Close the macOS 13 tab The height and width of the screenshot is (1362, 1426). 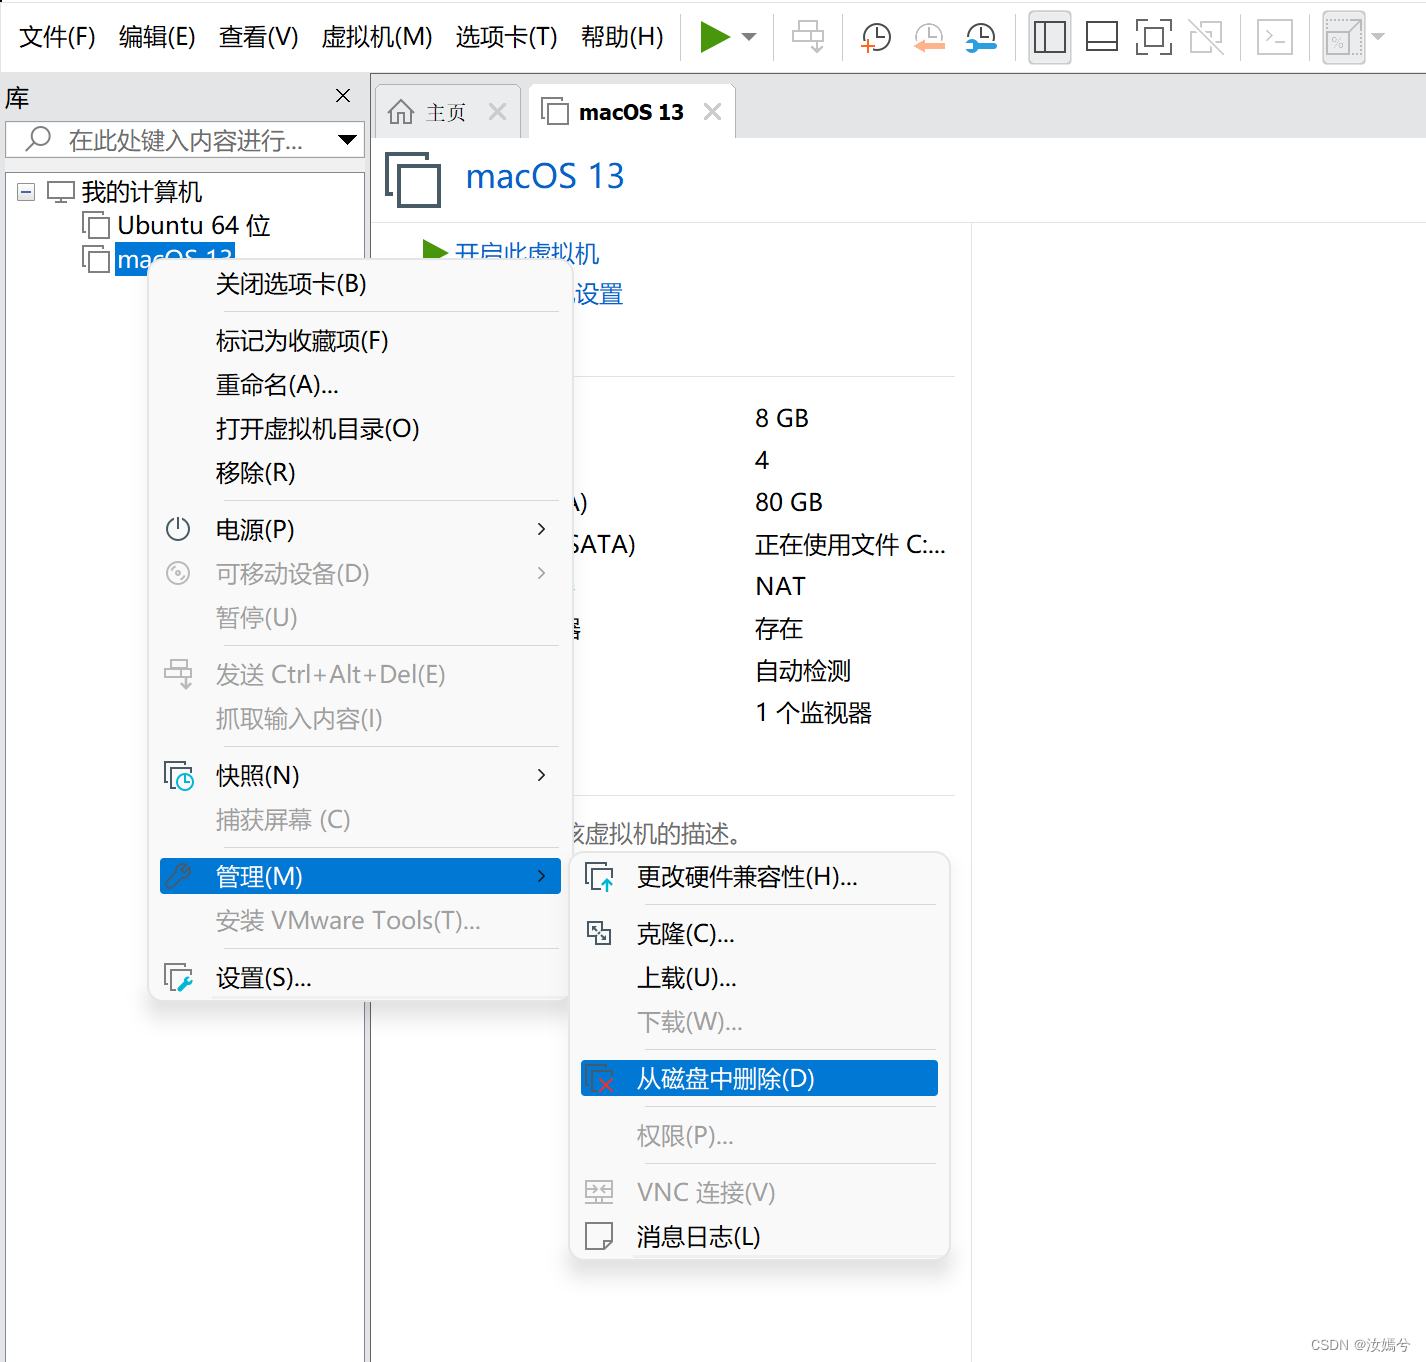pos(712,112)
